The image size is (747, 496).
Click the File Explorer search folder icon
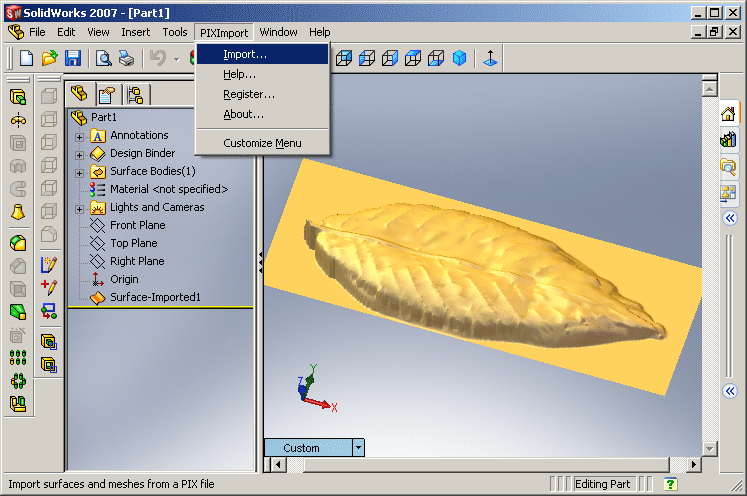(x=728, y=166)
